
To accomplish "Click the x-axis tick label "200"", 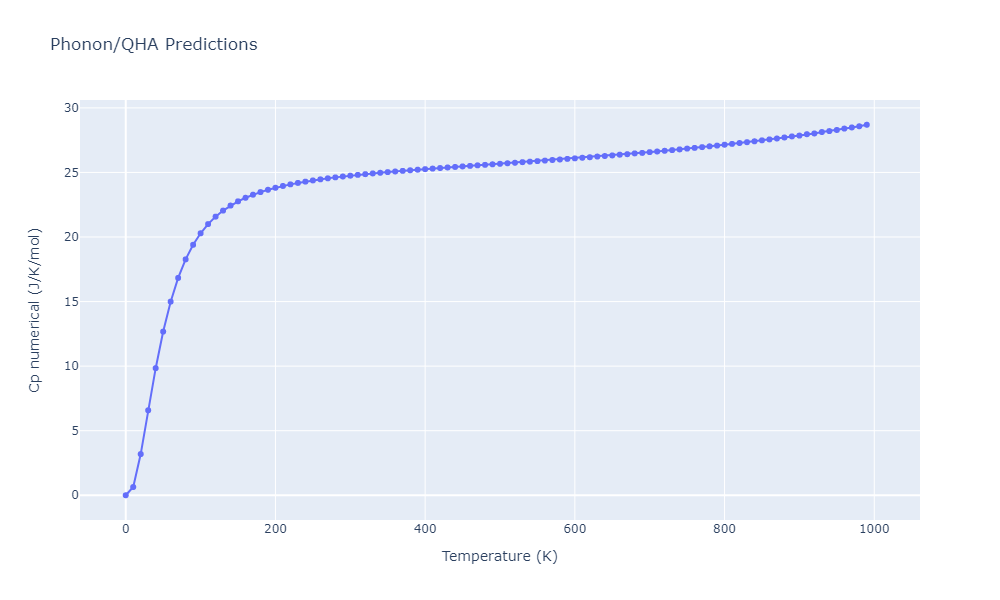I will point(275,529).
